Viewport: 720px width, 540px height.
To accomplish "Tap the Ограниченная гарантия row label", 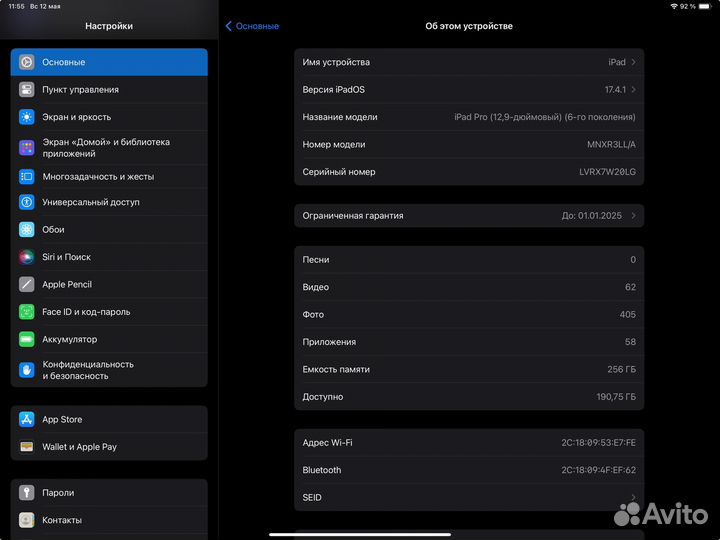I will pos(353,215).
